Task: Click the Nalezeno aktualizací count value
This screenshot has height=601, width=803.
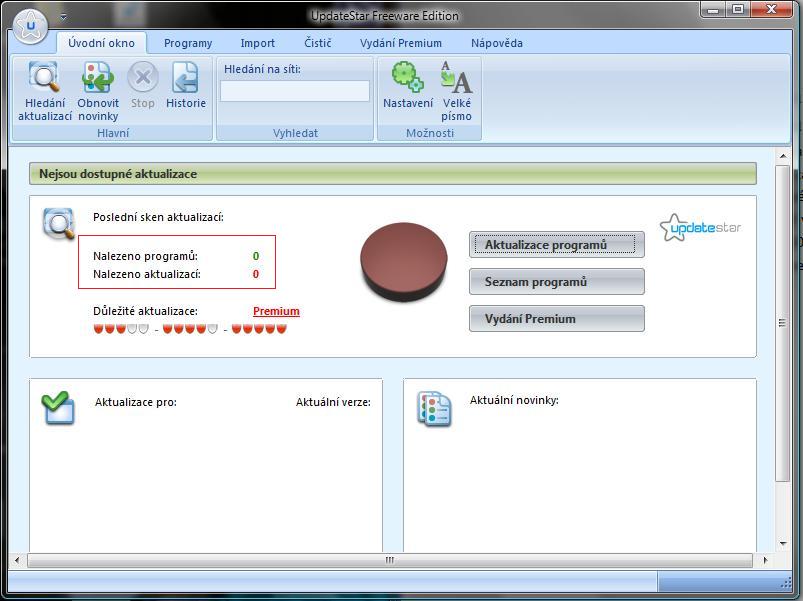Action: (256, 274)
